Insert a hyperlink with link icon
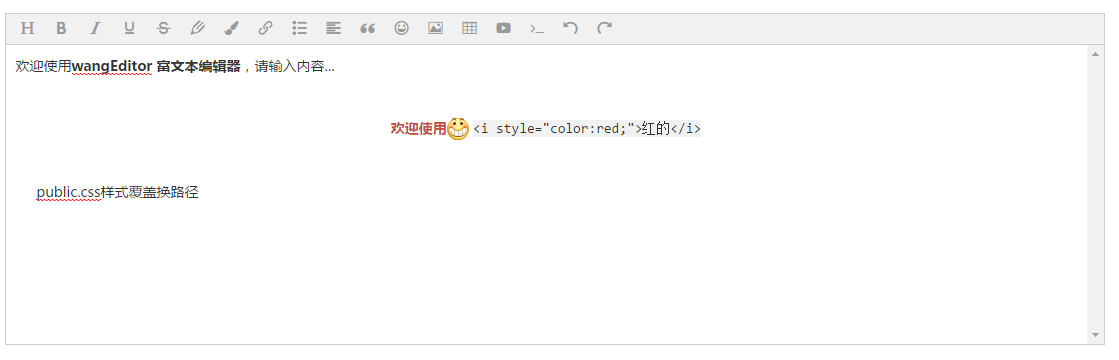Screen dimensions: 1119x360 [265, 29]
